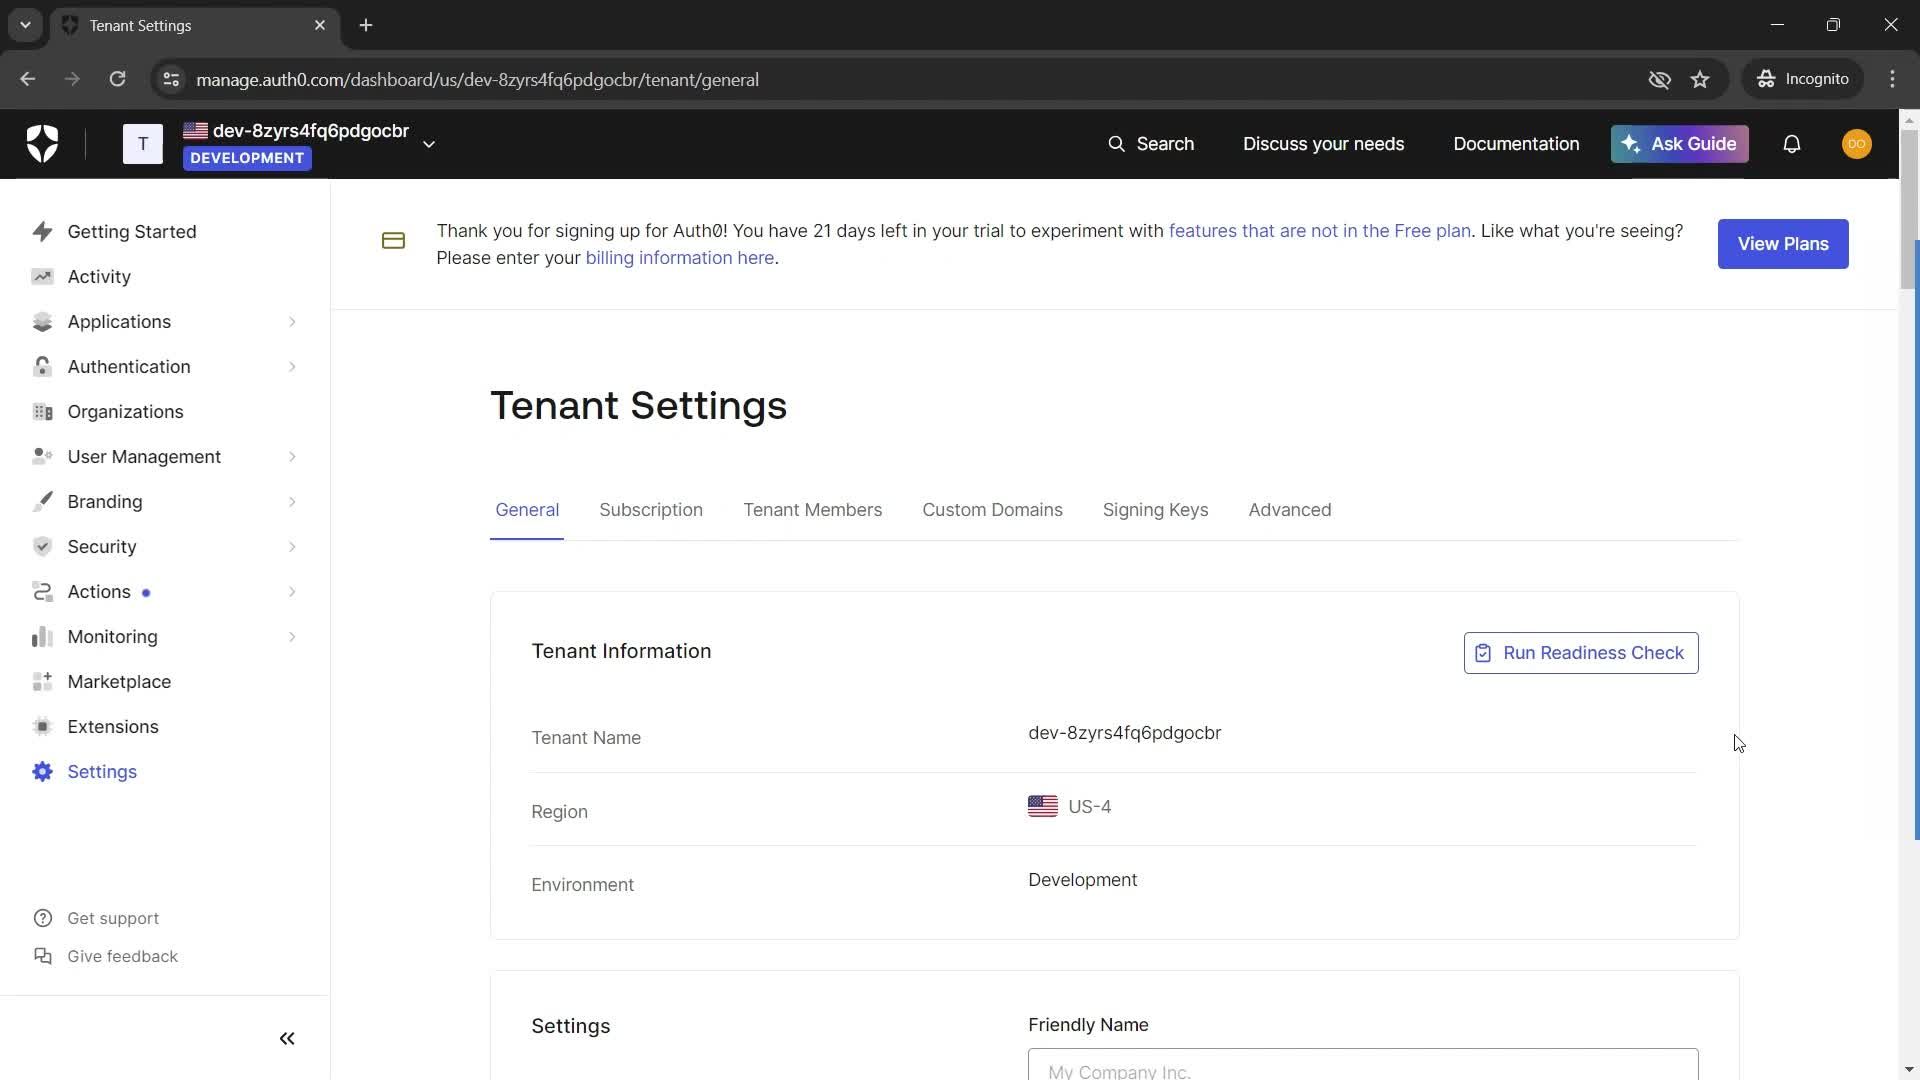Viewport: 1920px width, 1080px height.
Task: Expand the Authentication submenu chevron
Action: pyautogui.click(x=292, y=367)
